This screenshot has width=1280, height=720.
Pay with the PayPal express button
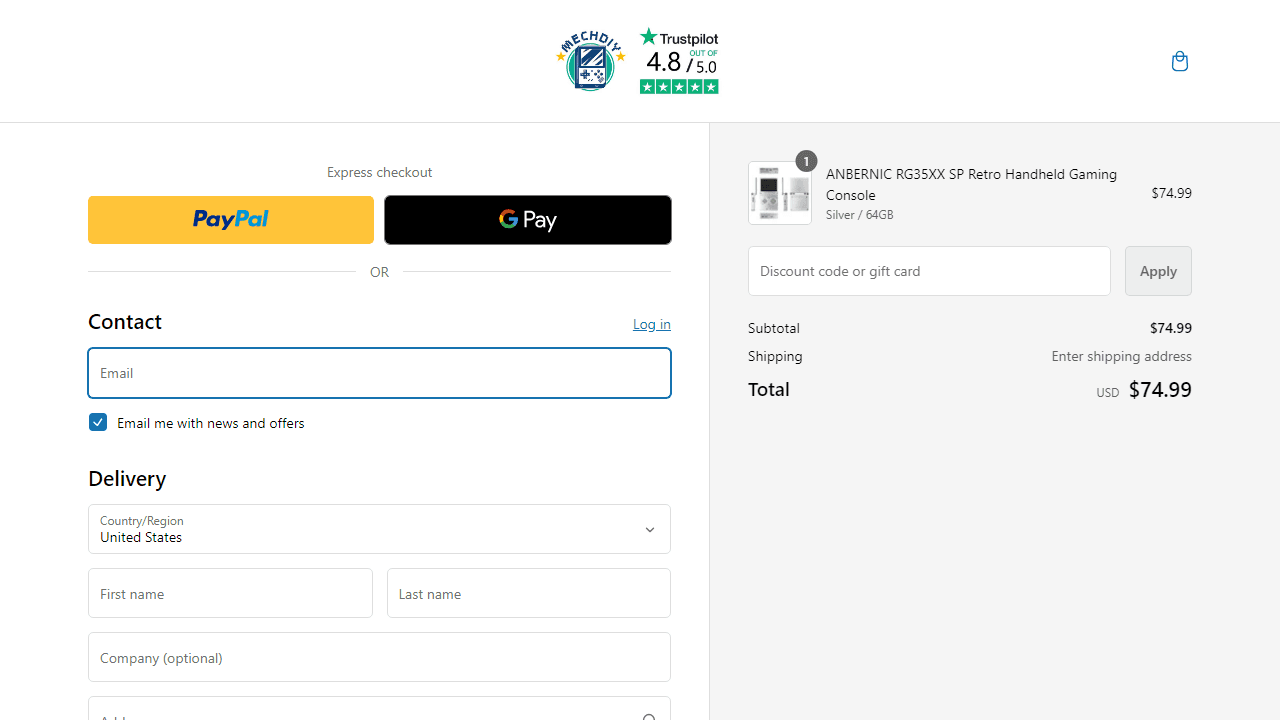pos(231,220)
